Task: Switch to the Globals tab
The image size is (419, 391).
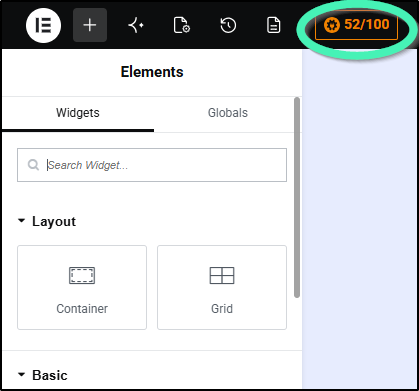Action: tap(228, 113)
